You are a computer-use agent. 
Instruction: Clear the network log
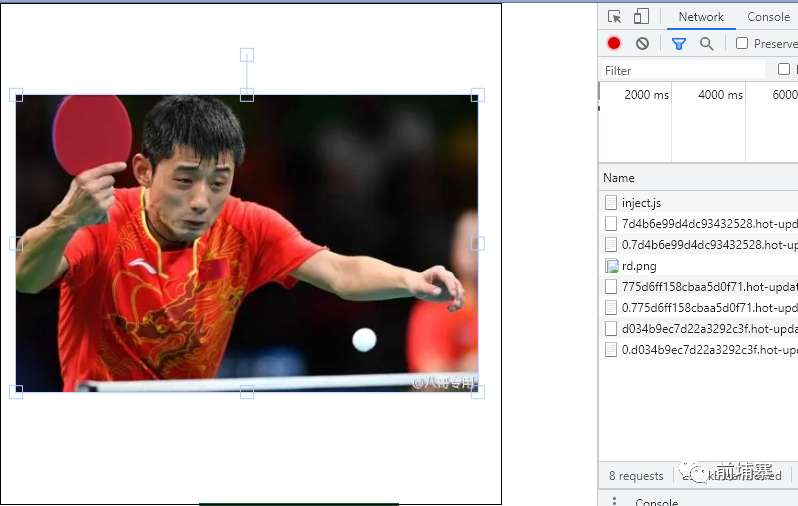point(642,43)
